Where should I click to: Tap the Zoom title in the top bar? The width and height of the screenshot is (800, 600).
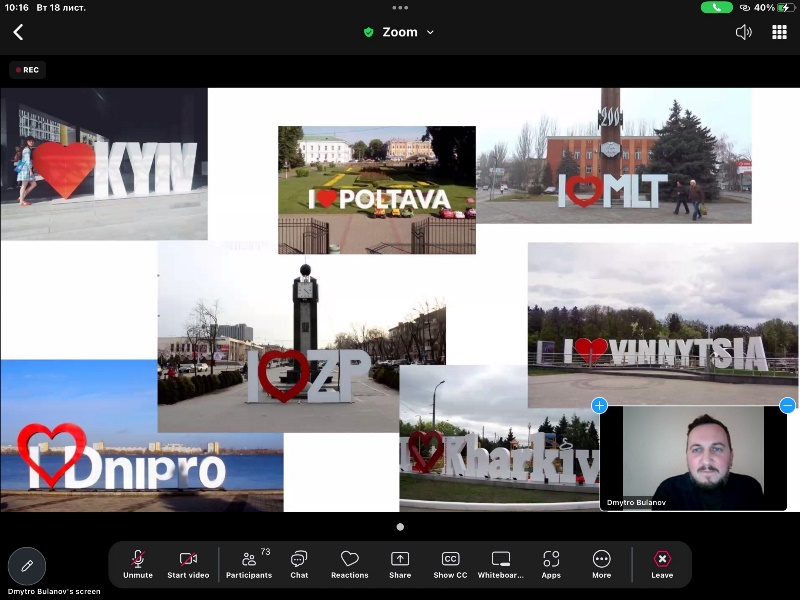click(398, 32)
